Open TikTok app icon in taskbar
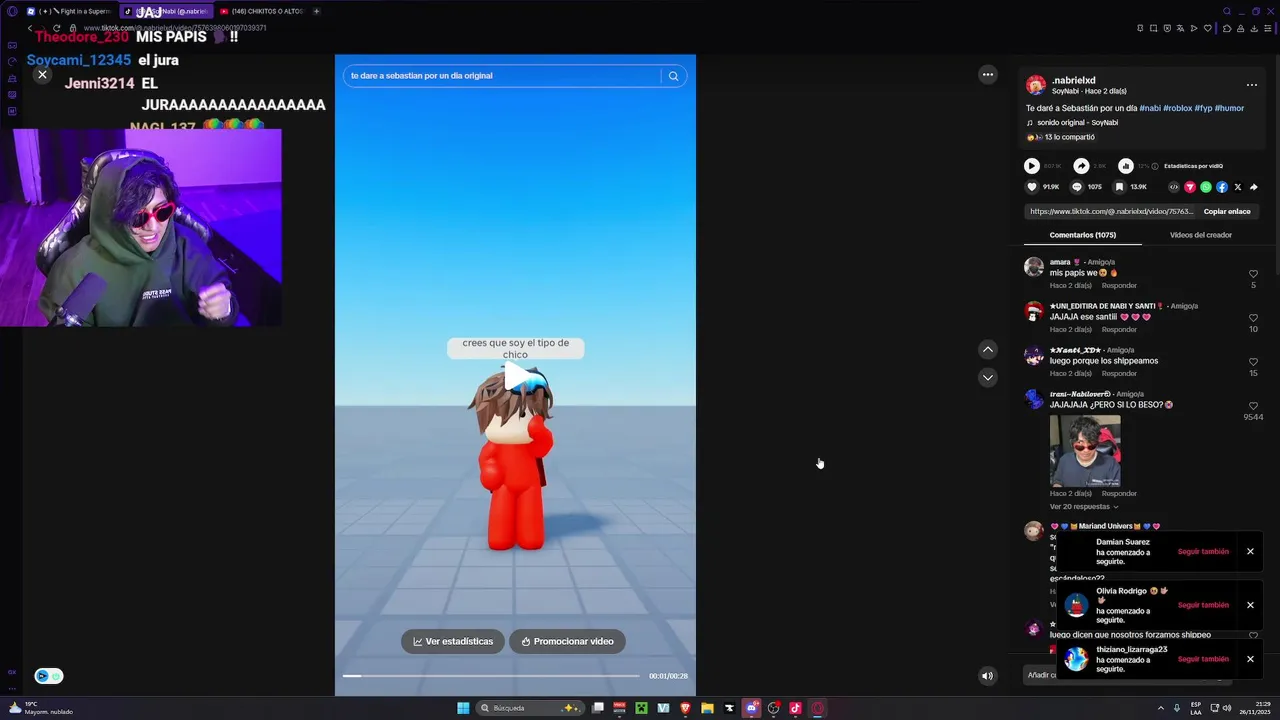 [x=795, y=708]
